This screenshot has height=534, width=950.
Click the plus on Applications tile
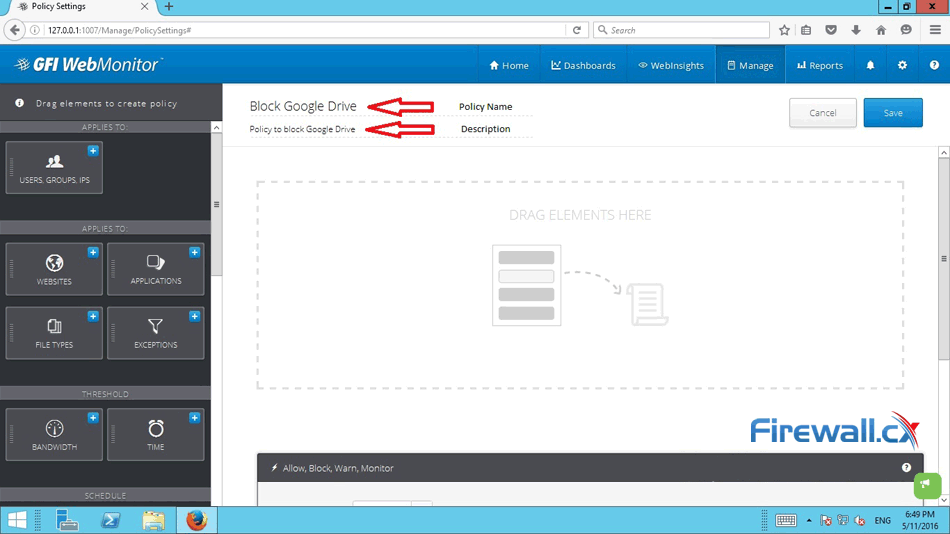click(x=194, y=252)
